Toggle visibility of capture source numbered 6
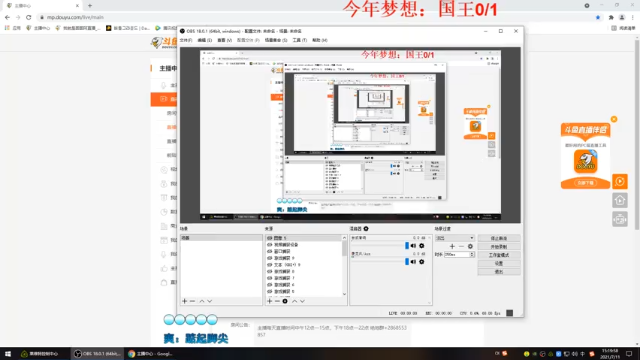Viewport: 640px width, 360px height. (269, 285)
